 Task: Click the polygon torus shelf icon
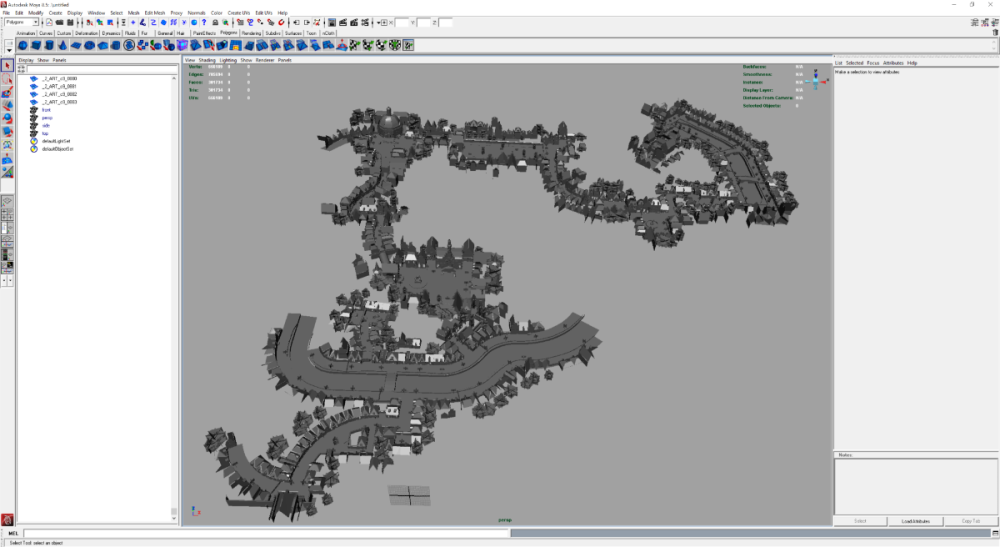click(89, 45)
